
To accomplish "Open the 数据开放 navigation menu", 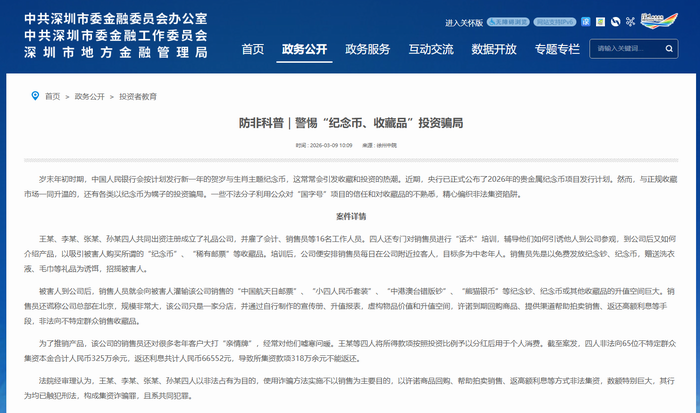I will coord(494,49).
